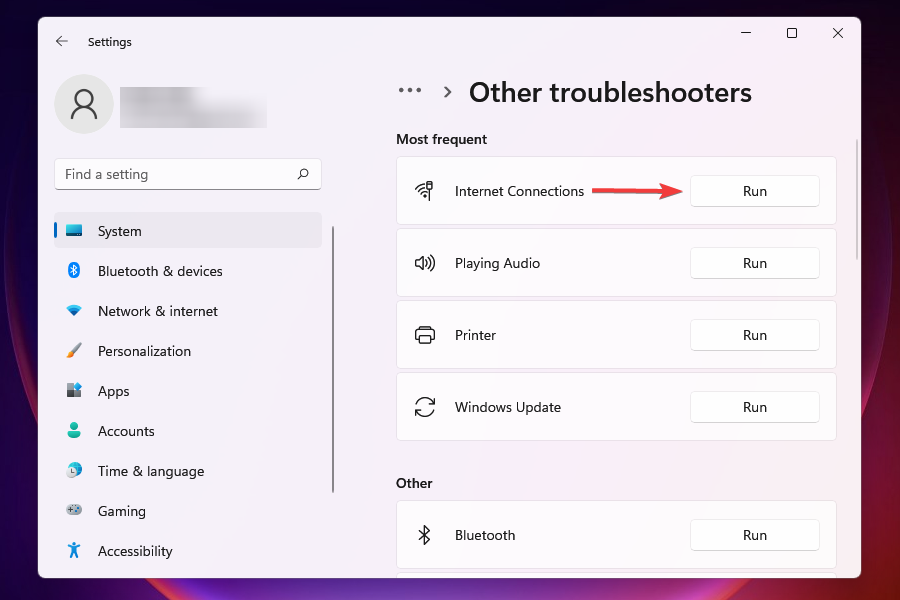Run the Printer troubleshooter
The width and height of the screenshot is (900, 600).
[x=754, y=335]
